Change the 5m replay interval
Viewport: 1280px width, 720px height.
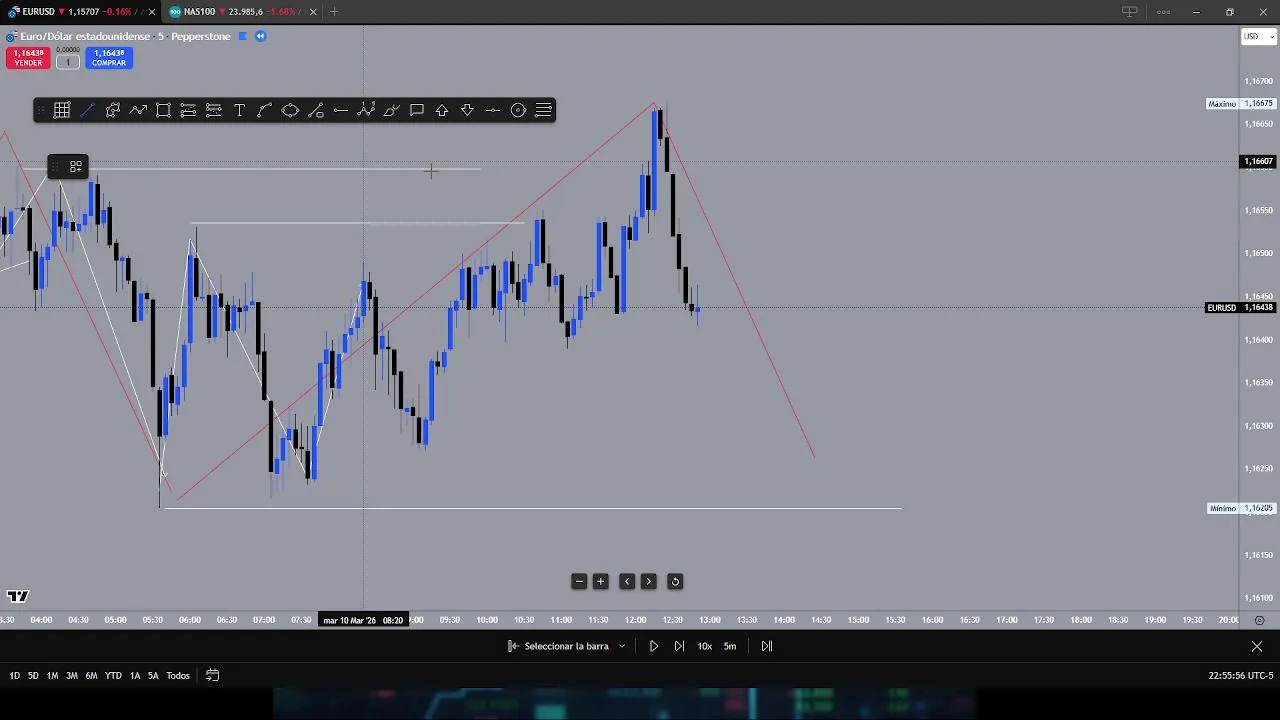coord(730,646)
